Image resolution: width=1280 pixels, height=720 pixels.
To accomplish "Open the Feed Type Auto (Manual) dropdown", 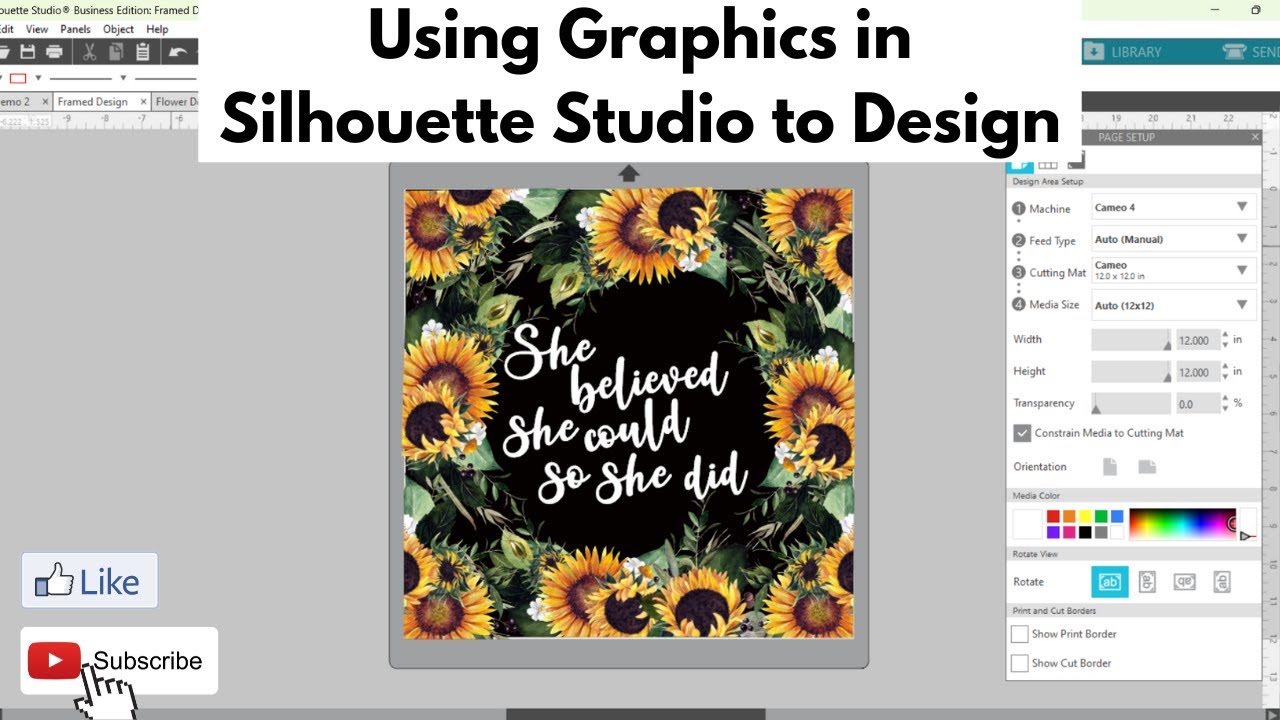I will coord(1173,239).
